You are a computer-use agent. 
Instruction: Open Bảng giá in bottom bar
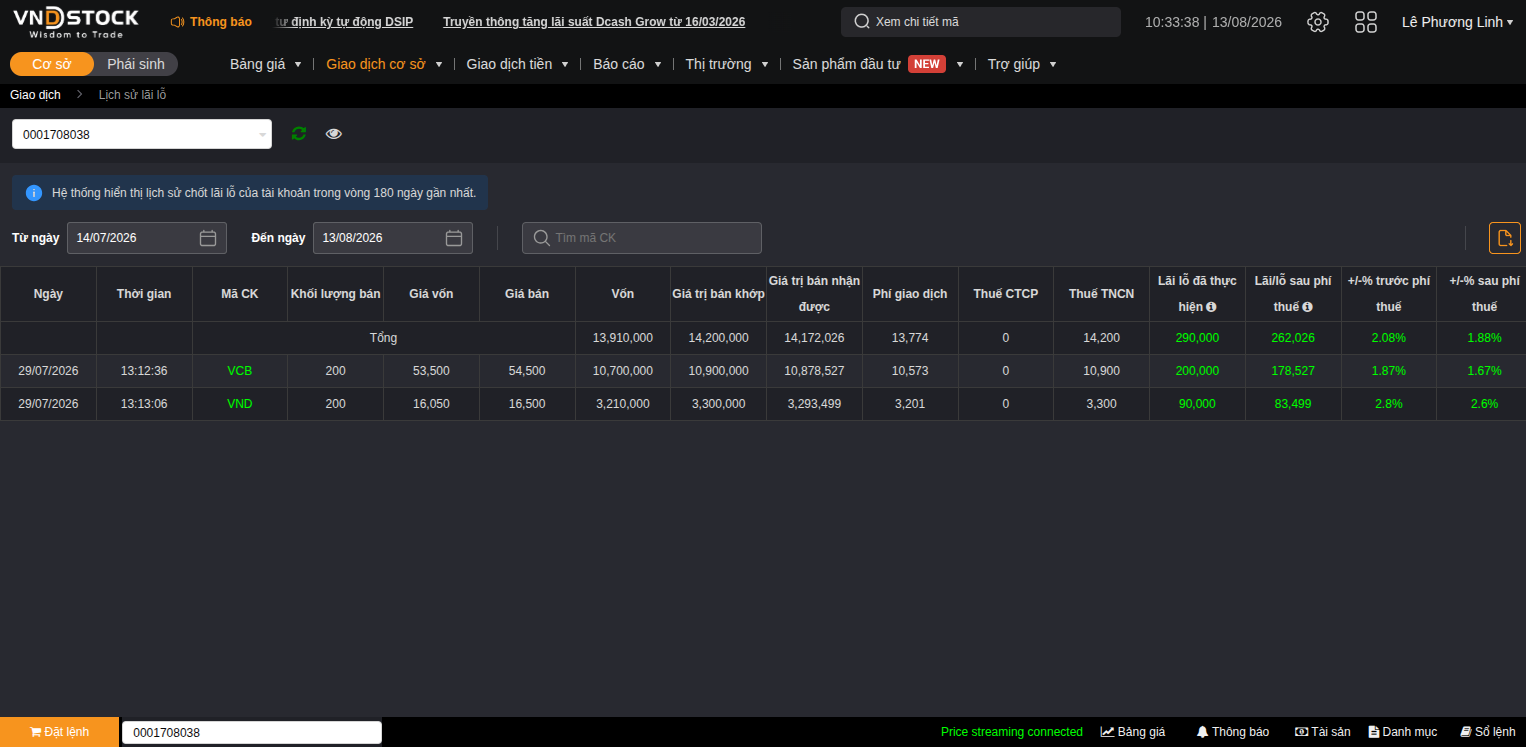click(x=1133, y=732)
